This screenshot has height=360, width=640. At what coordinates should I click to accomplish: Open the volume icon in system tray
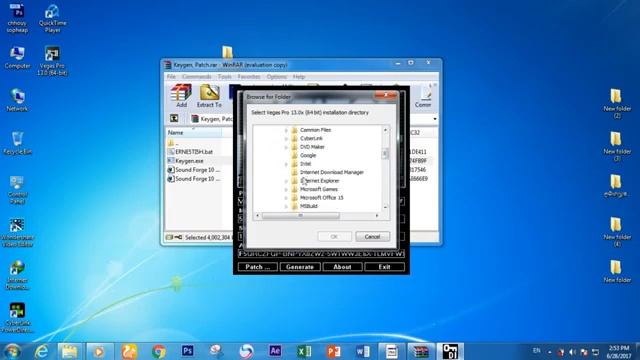tap(572, 352)
